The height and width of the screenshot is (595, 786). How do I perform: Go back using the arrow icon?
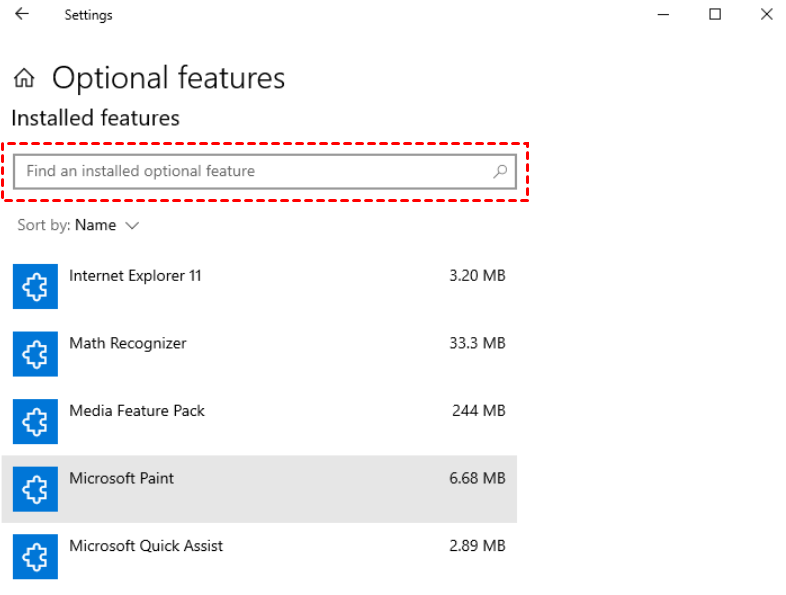click(x=21, y=15)
